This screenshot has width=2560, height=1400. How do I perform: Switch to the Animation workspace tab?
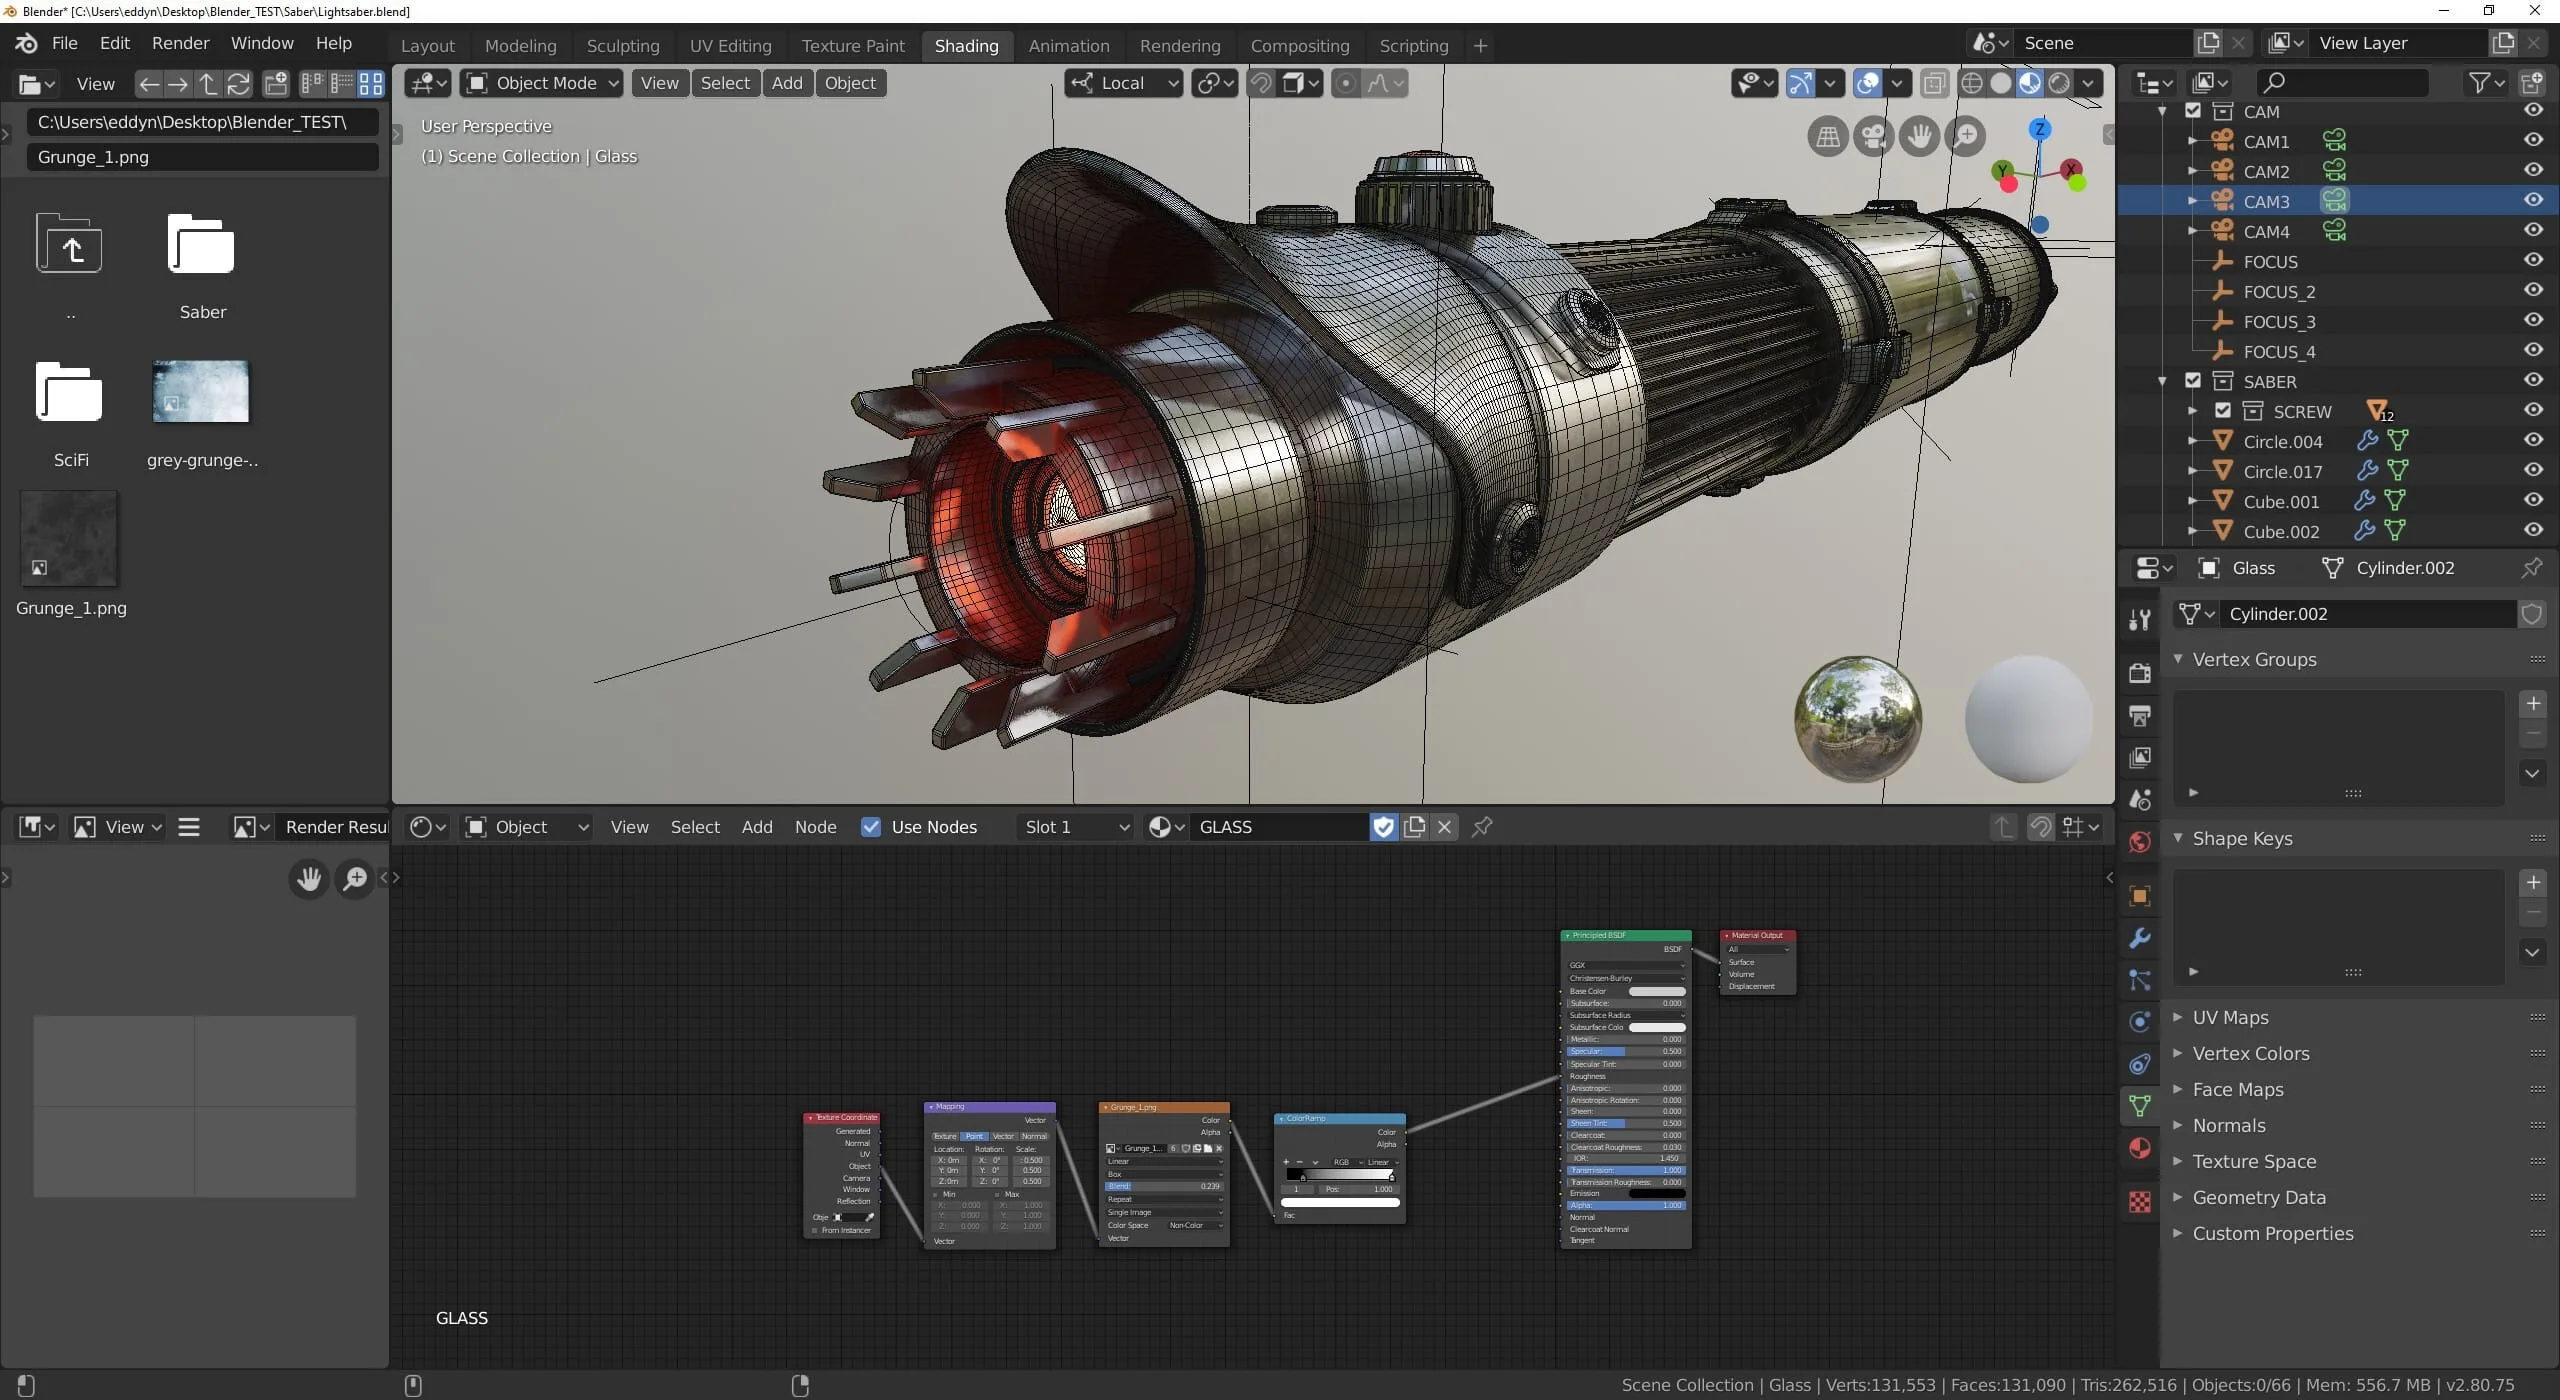point(1068,46)
